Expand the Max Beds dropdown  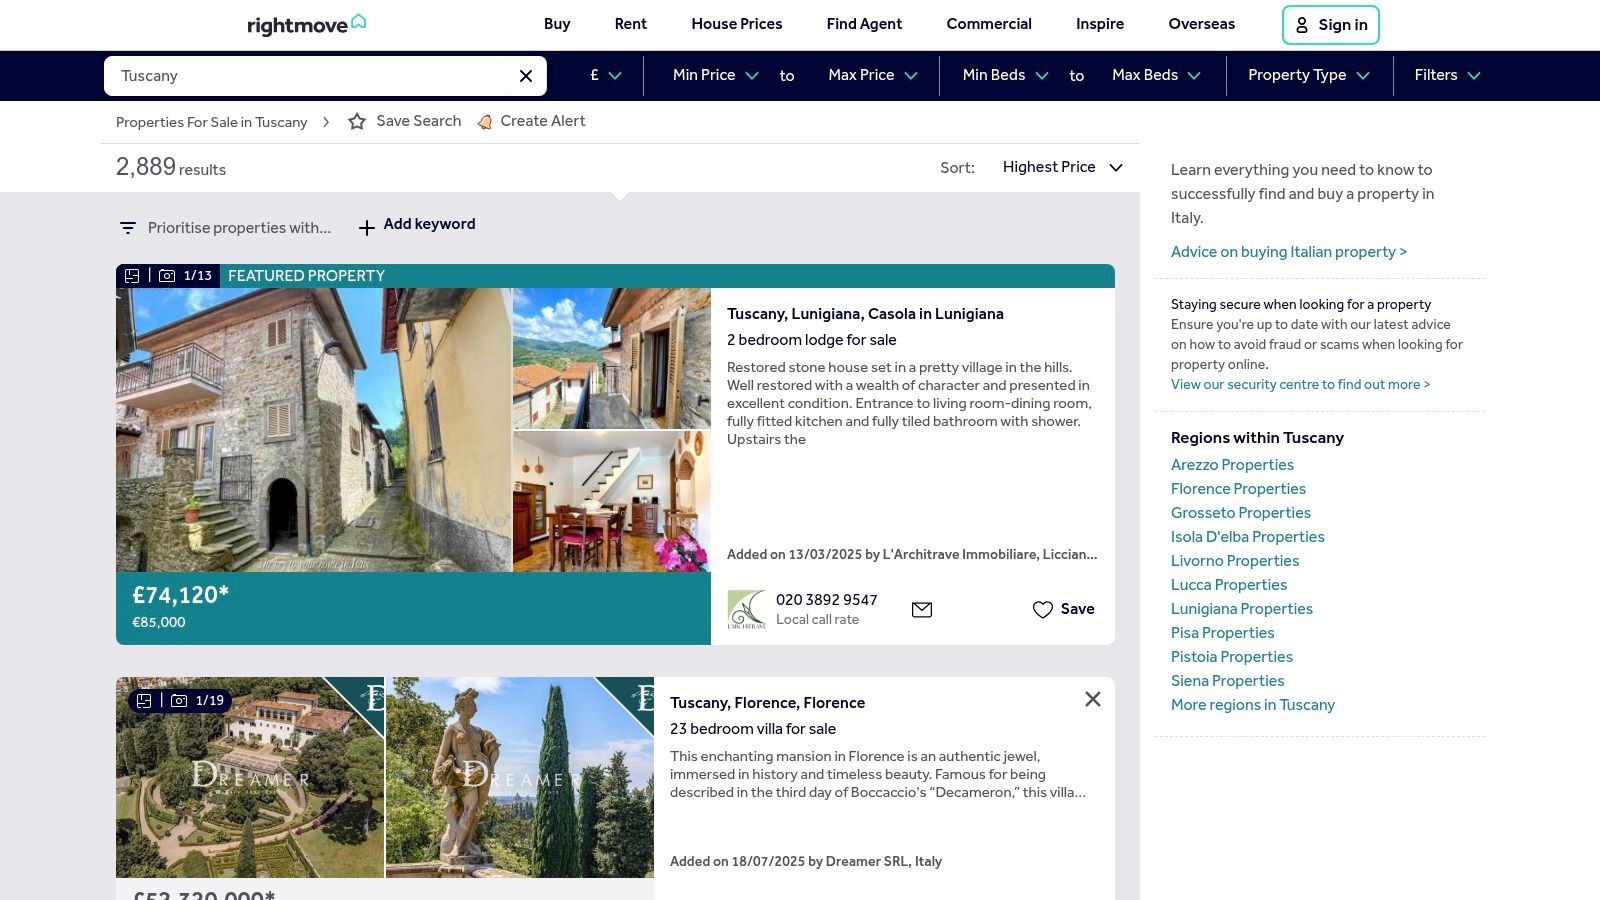[x=1156, y=75]
